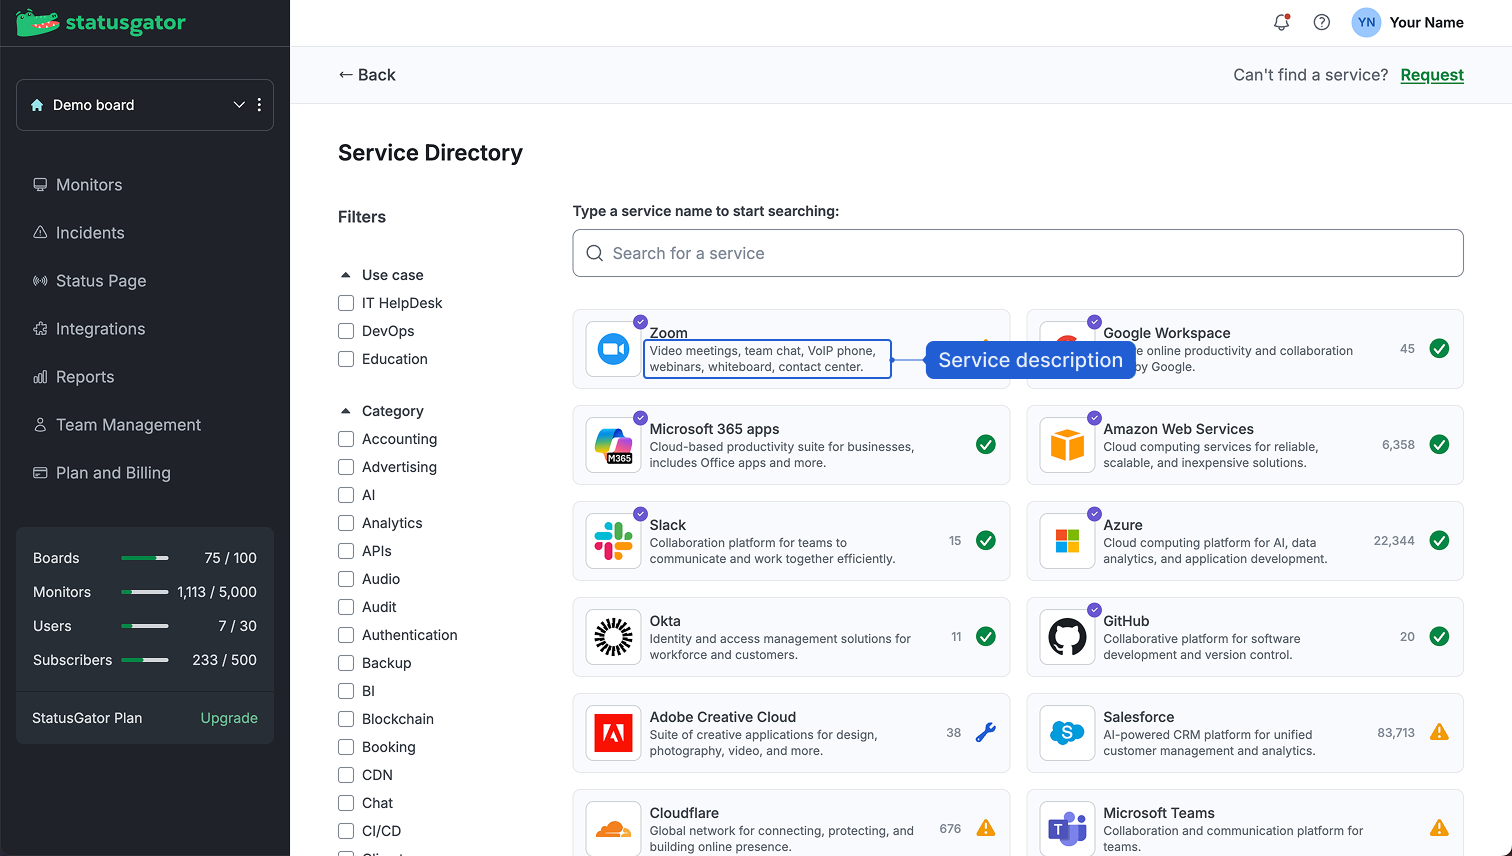1512x856 pixels.
Task: Check the Blockchain category
Action: click(346, 719)
